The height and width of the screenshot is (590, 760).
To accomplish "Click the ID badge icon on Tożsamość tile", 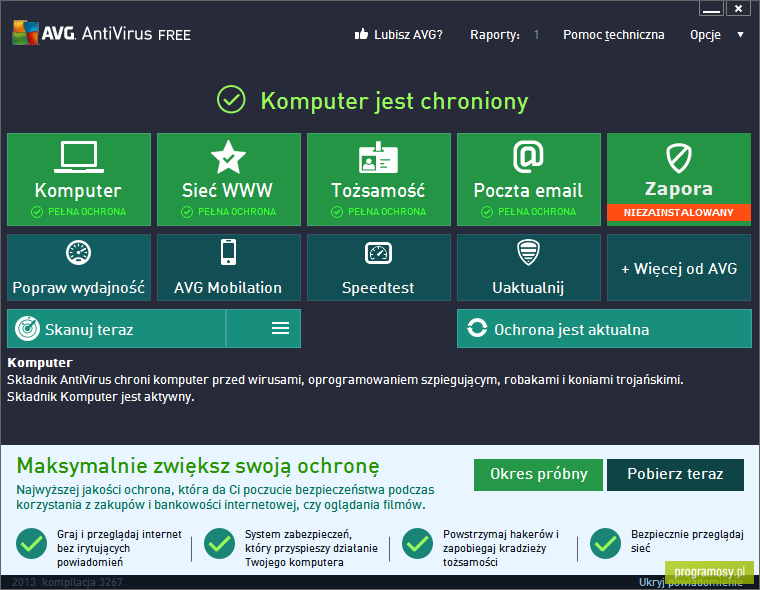I will (x=378, y=158).
